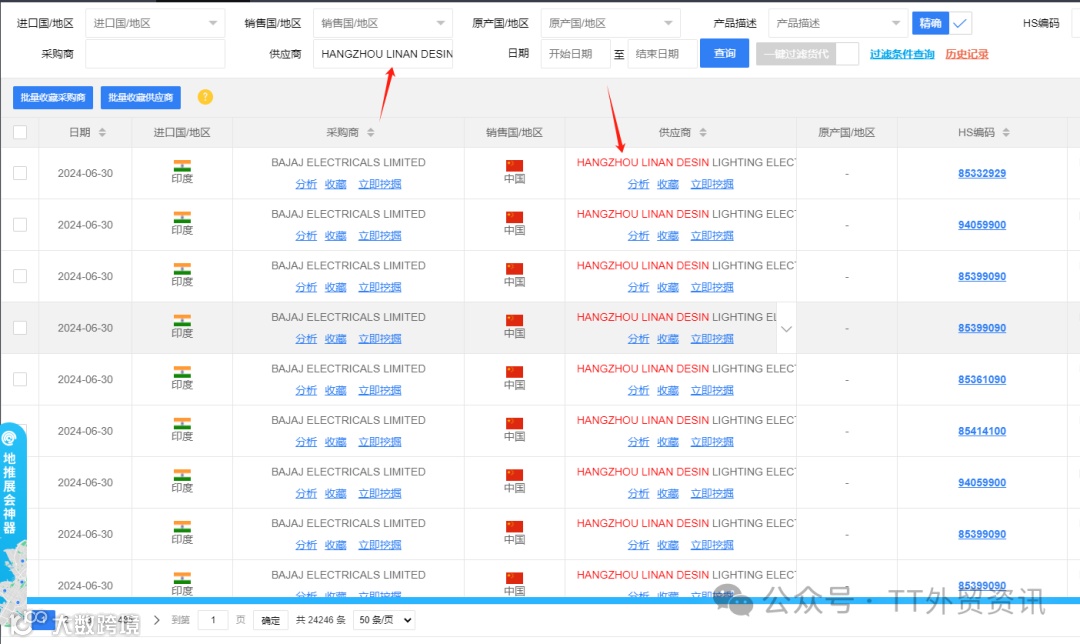1080x644 pixels.
Task: Click buyer 收藏 link in HS 85332929 row
Action: pyautogui.click(x=335, y=184)
